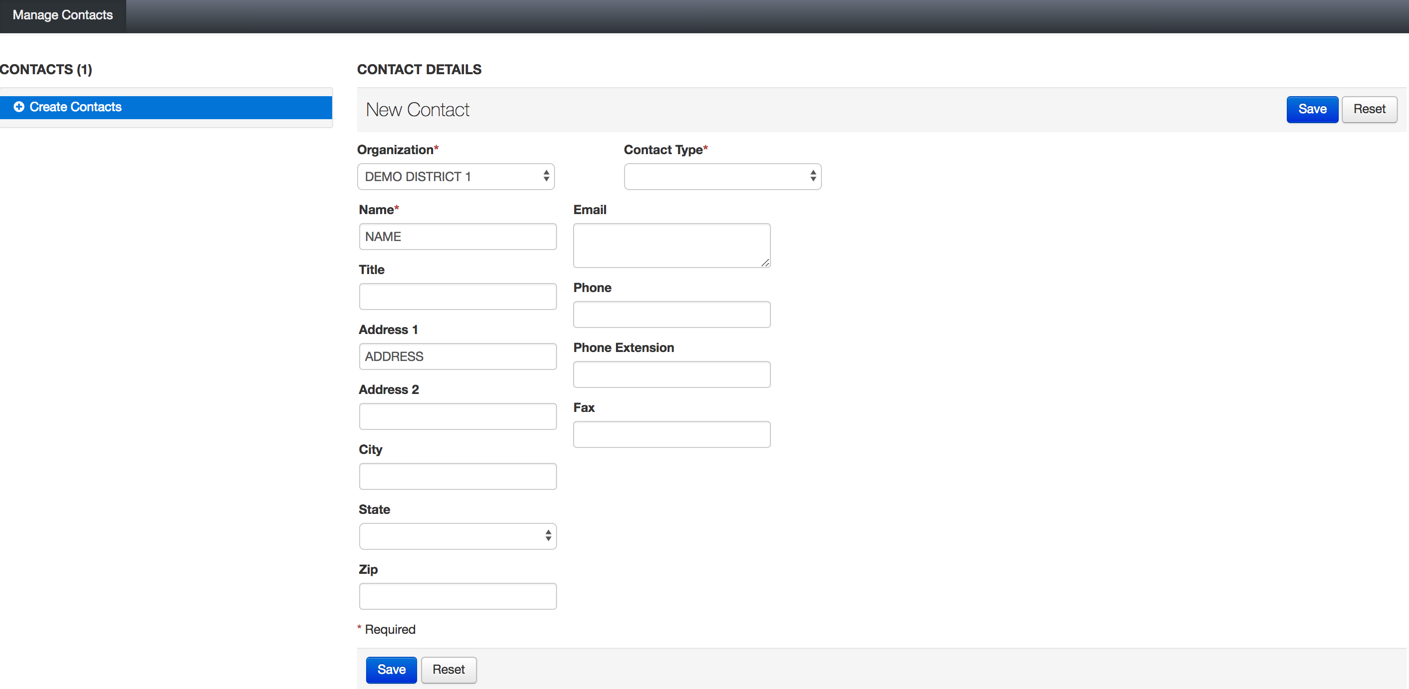Focus the Email text area

[671, 246]
